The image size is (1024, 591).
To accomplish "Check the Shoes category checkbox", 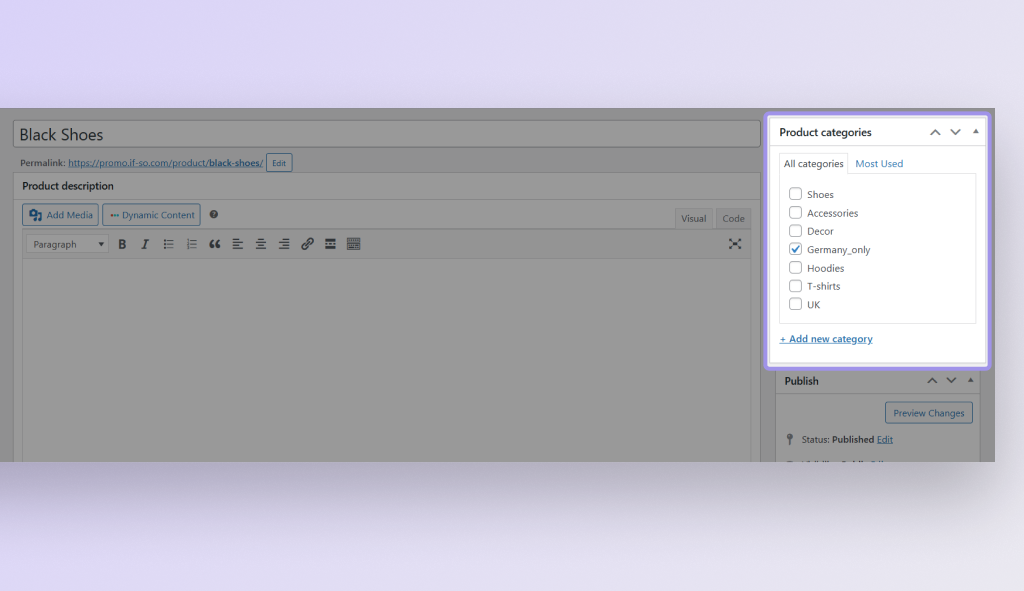I will (796, 194).
